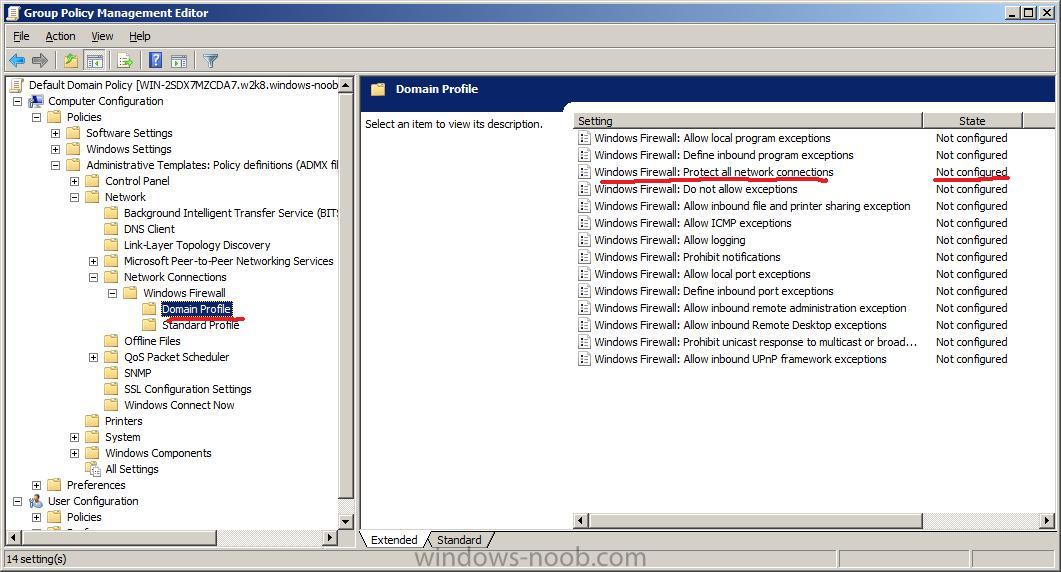Select Link-Layer Topology Discovery folder
The width and height of the screenshot is (1061, 572).
pos(197,245)
